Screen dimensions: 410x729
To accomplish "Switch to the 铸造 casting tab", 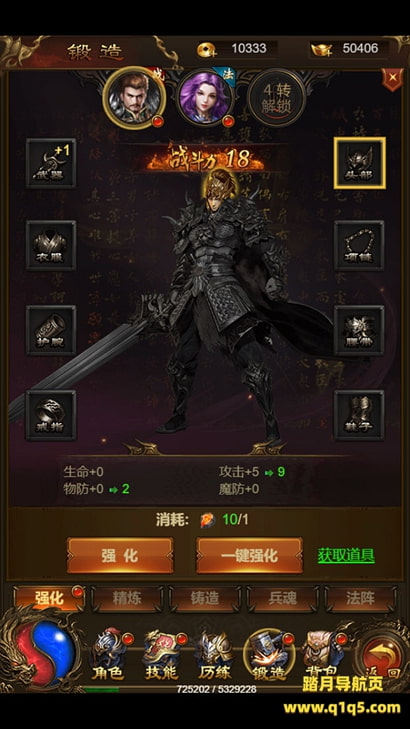I will click(x=205, y=598).
